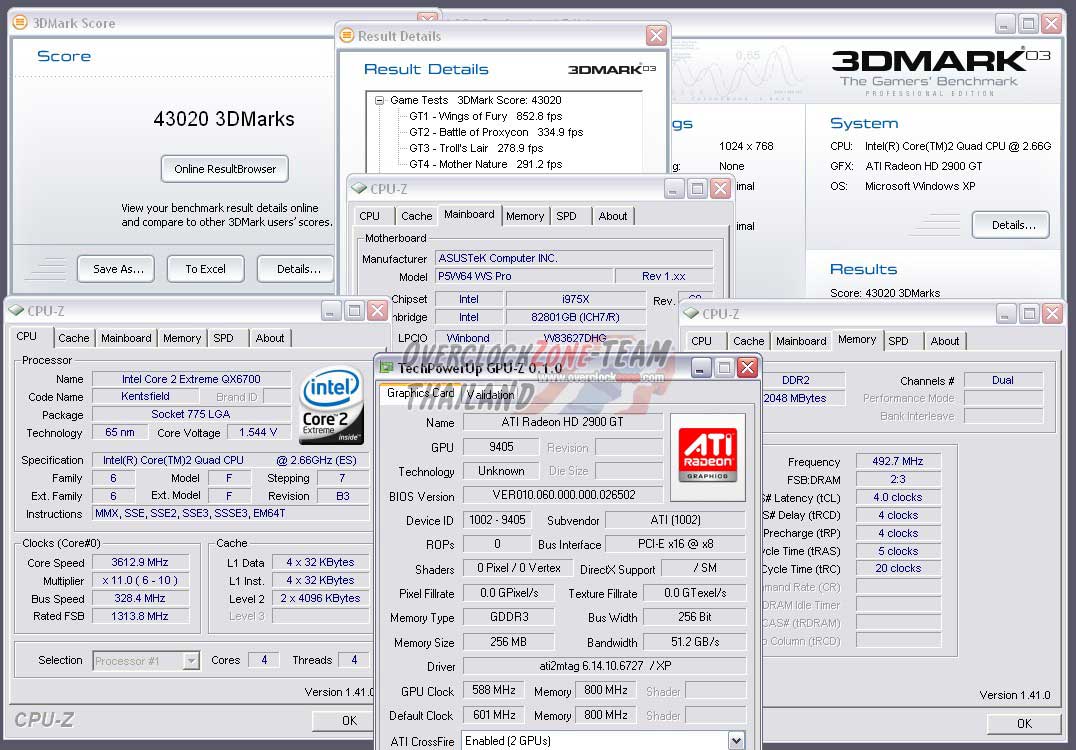Click the GPU Clock 588 MHz field
The width and height of the screenshot is (1076, 750).
tap(493, 690)
